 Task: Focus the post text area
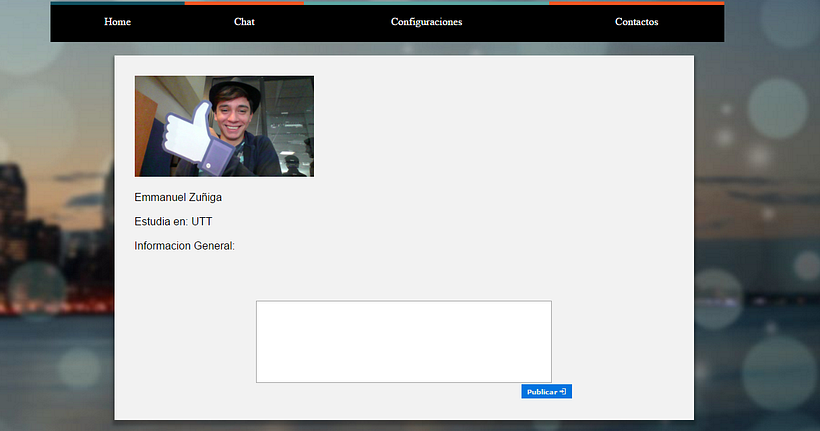(x=404, y=342)
